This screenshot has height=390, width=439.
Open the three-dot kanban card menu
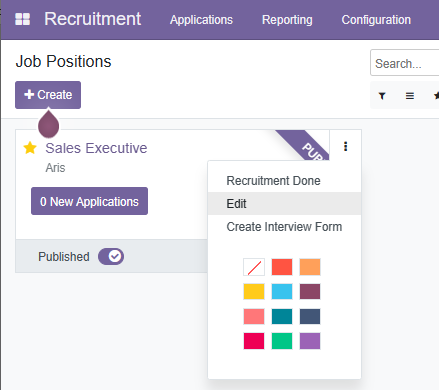point(345,146)
